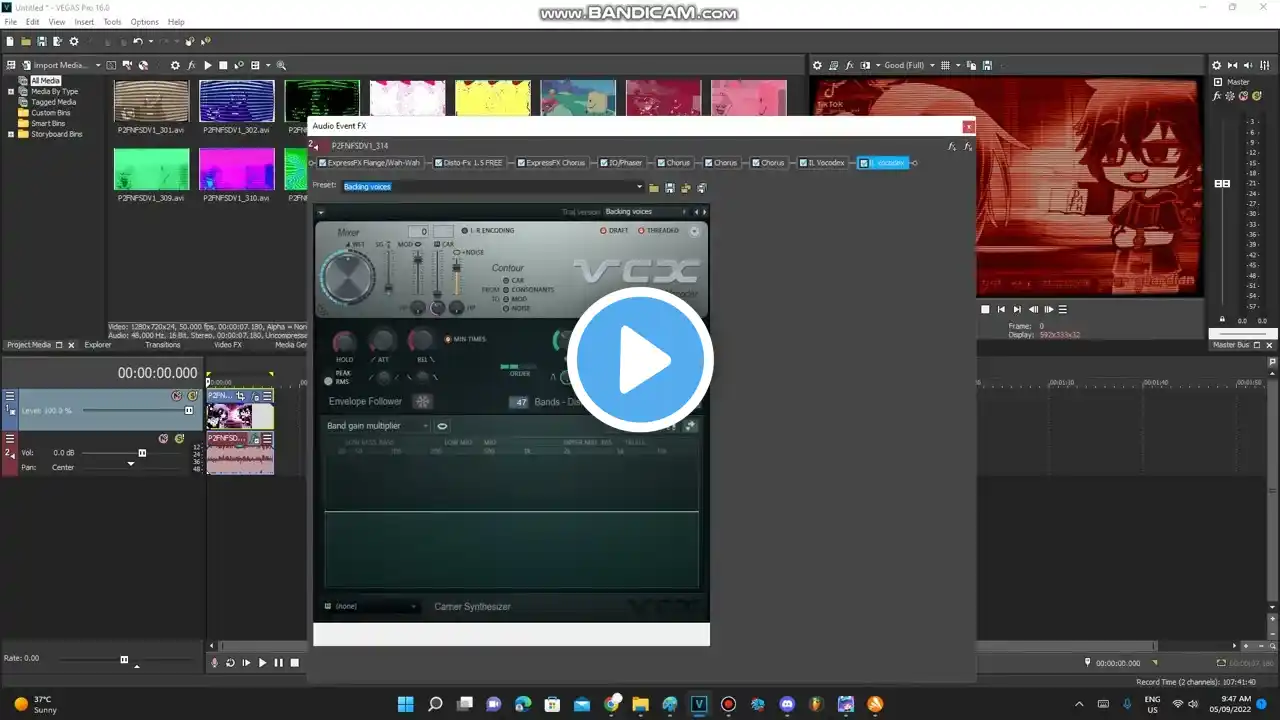Image resolution: width=1280 pixels, height=720 pixels.
Task: Open the Options menu
Action: [145, 22]
